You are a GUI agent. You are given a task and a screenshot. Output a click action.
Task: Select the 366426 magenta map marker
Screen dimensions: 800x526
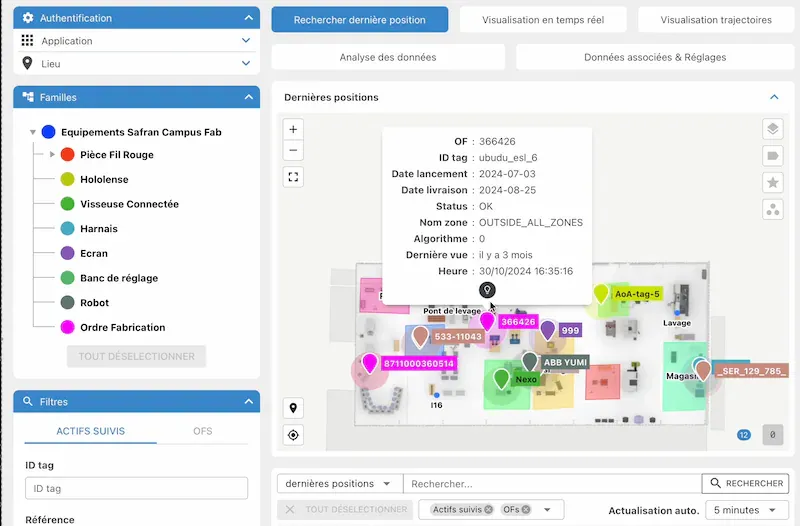pyautogui.click(x=488, y=321)
